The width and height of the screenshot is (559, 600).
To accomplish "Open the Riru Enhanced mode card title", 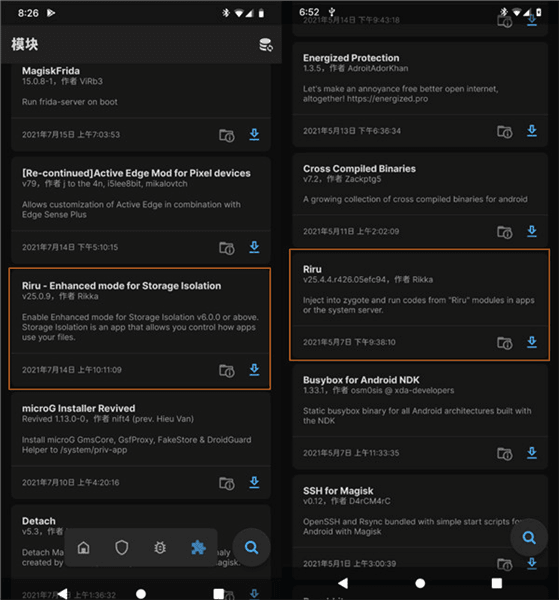I will 121,286.
